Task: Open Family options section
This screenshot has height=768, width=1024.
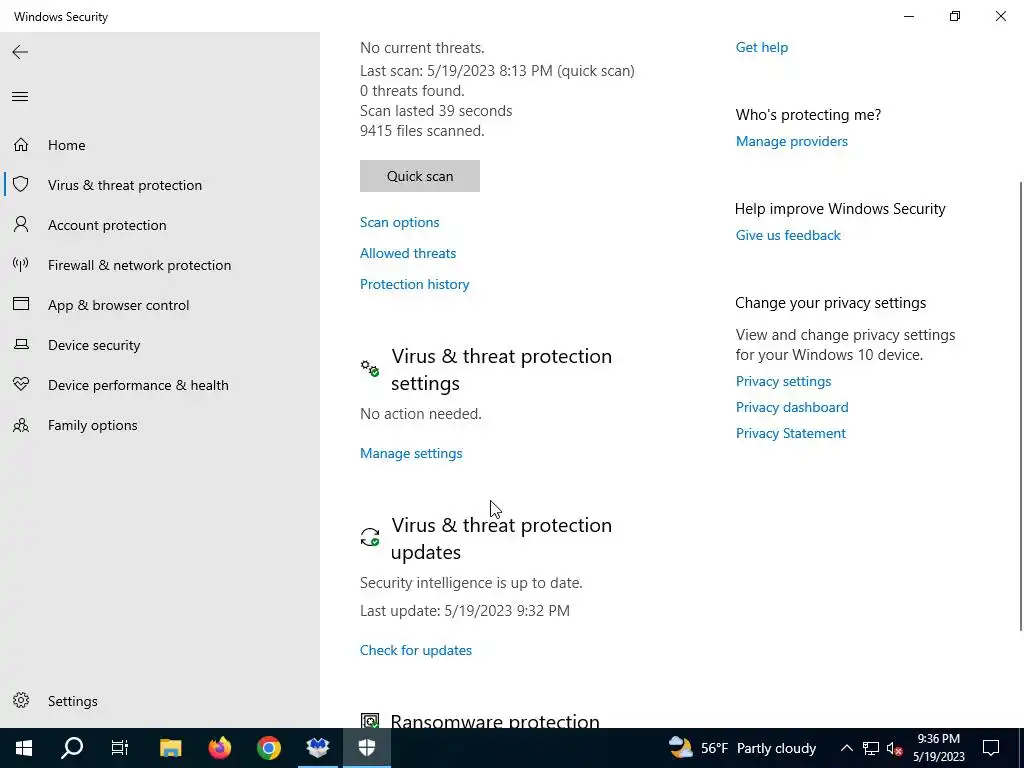Action: click(93, 425)
